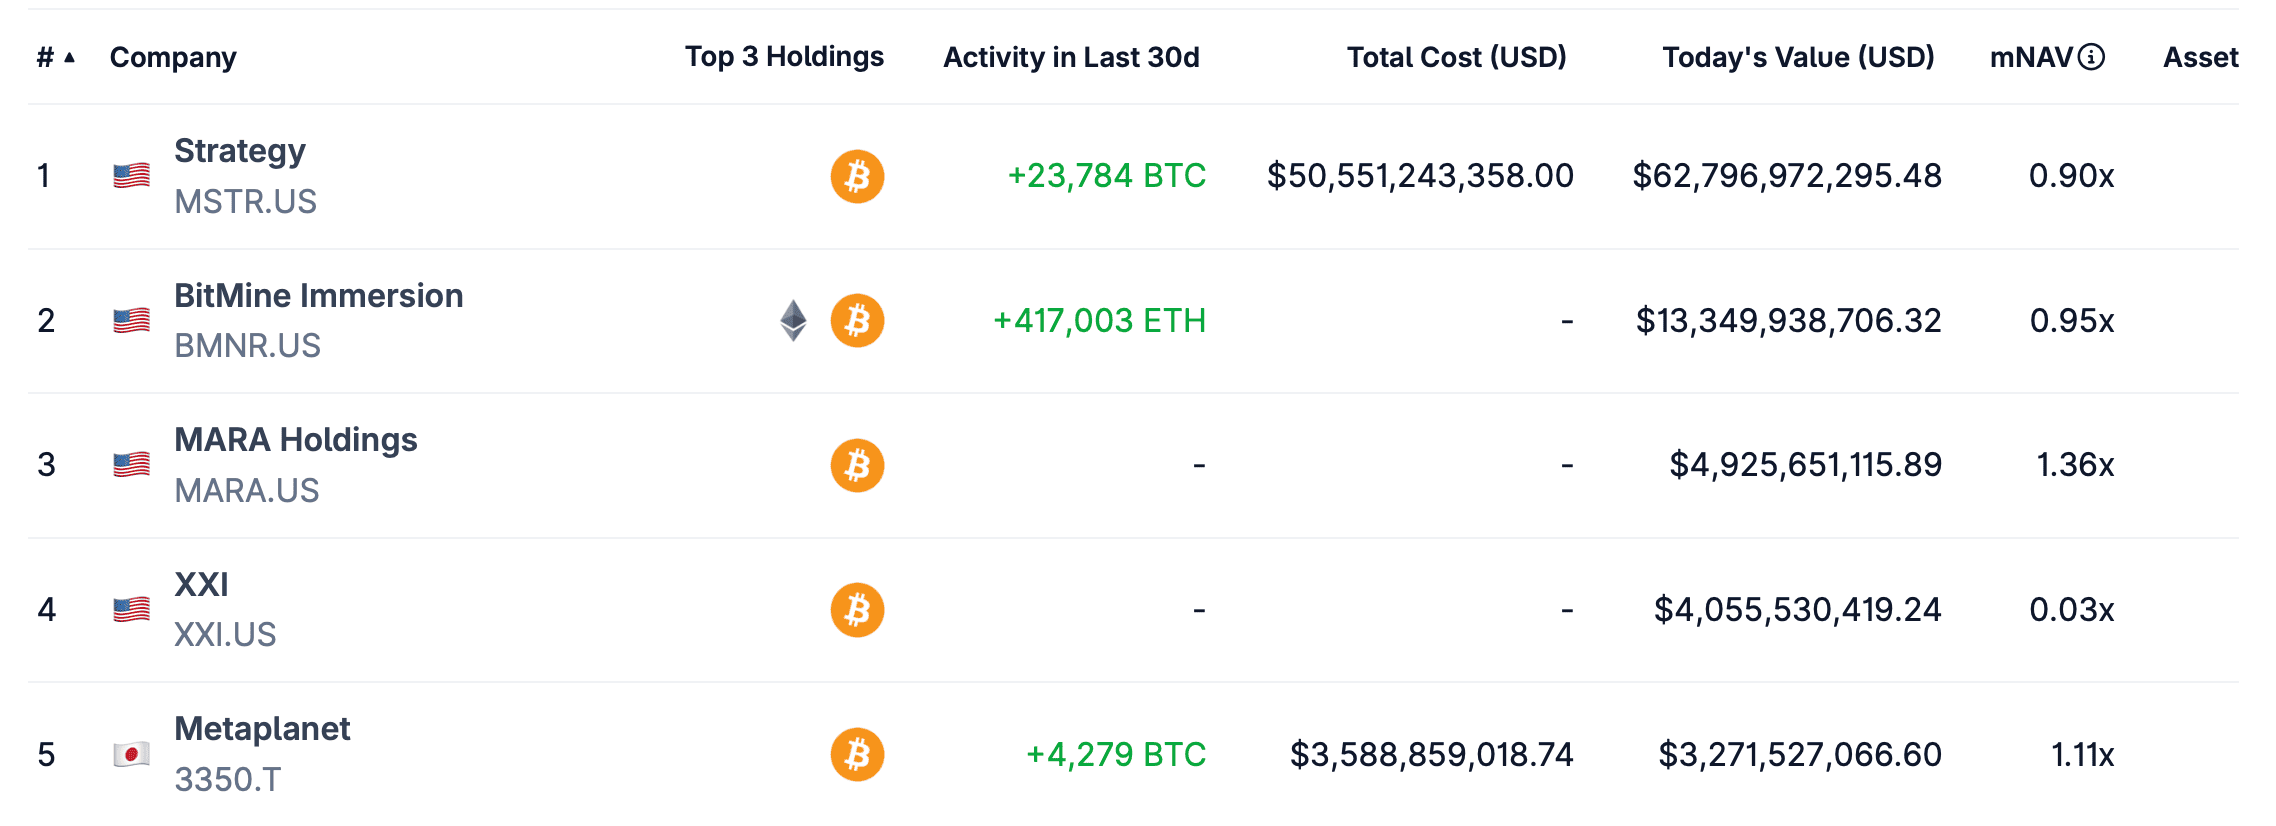Click the Japan flag next to Metaplanet
This screenshot has width=2276, height=826.
pyautogui.click(x=131, y=754)
